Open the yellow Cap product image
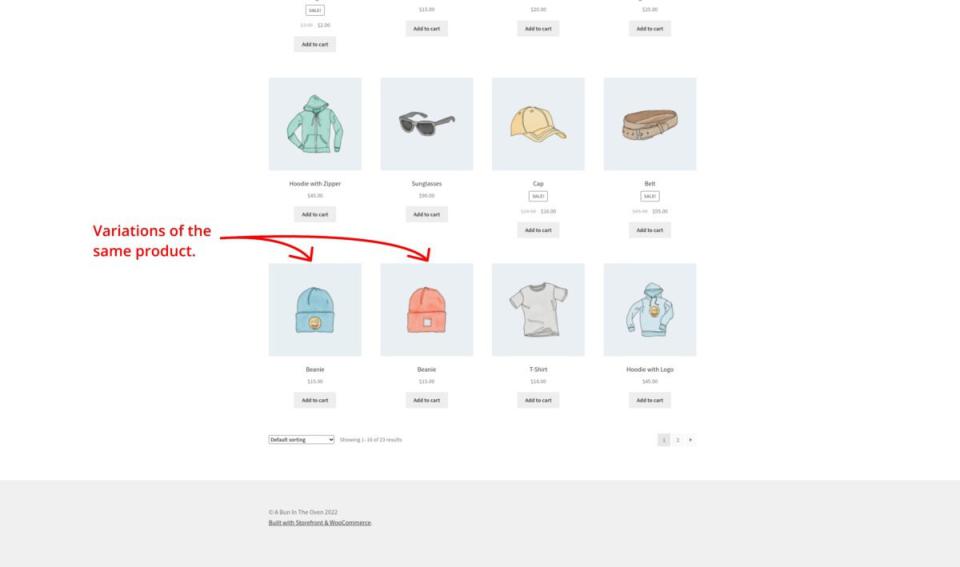The width and height of the screenshot is (960, 567). (538, 124)
